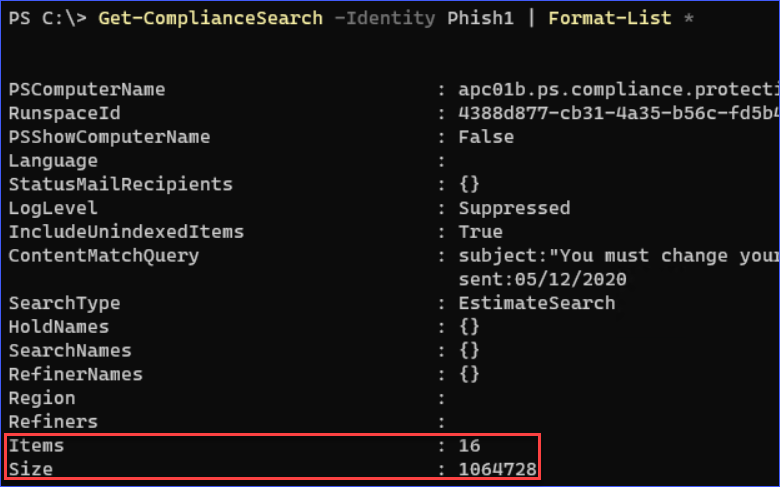Screen dimensions: 780x487
Task: Click the RunspaceId GUID value
Action: (x=618, y=113)
